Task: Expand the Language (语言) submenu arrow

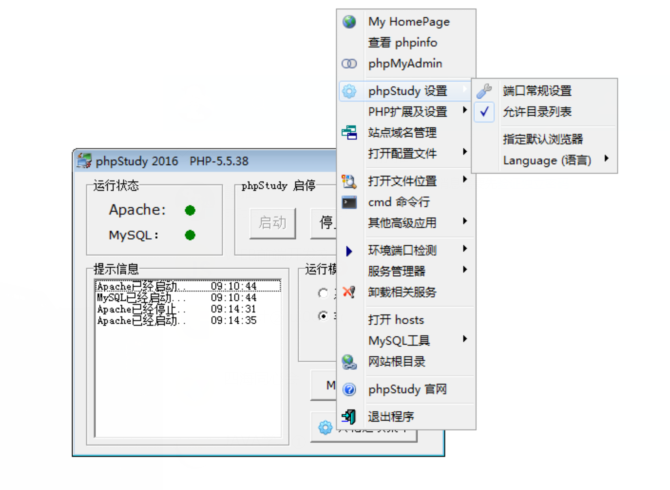Action: coord(606,158)
